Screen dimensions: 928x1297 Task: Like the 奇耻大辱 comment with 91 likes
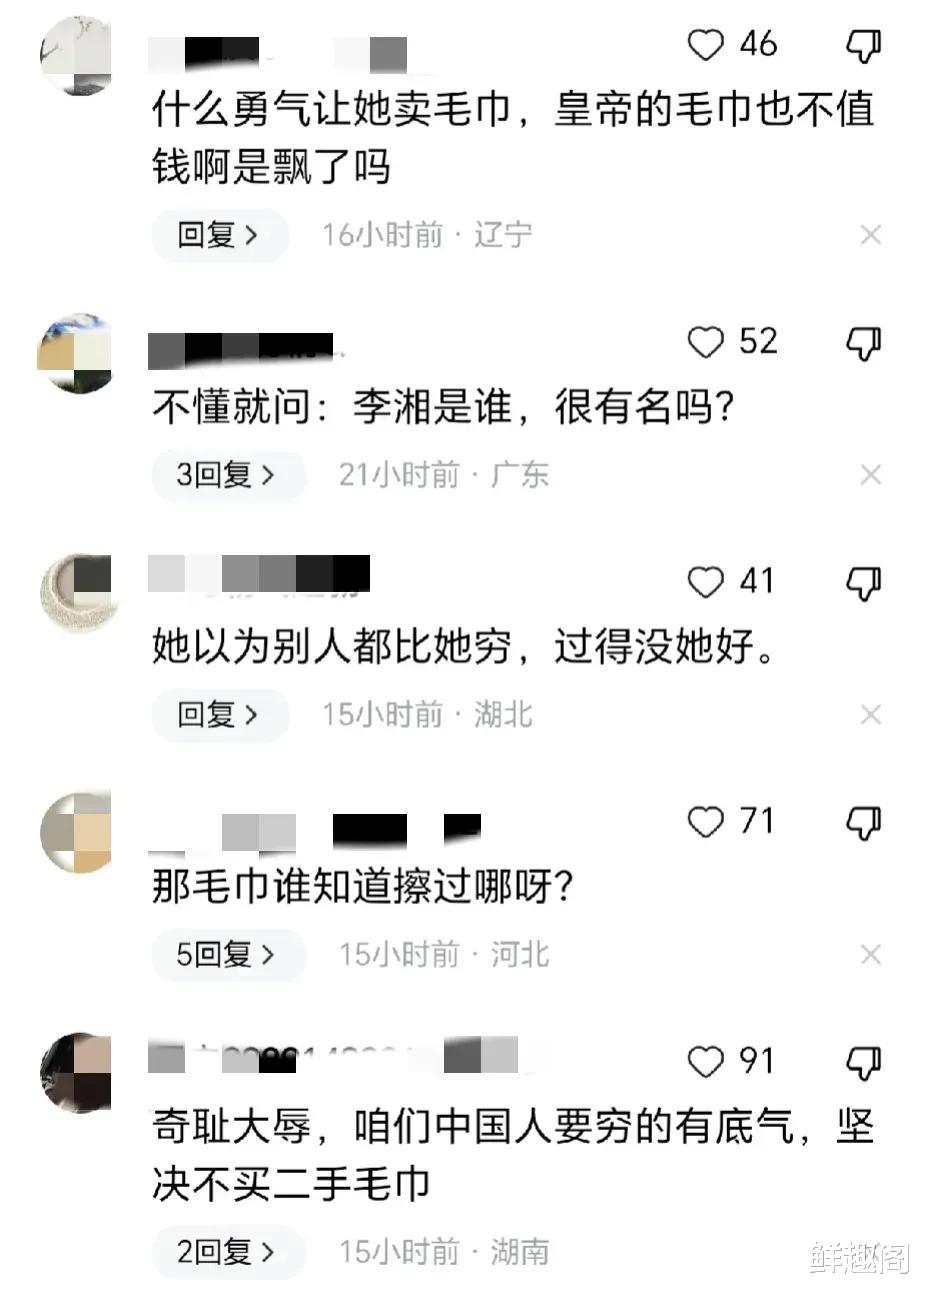706,1061
